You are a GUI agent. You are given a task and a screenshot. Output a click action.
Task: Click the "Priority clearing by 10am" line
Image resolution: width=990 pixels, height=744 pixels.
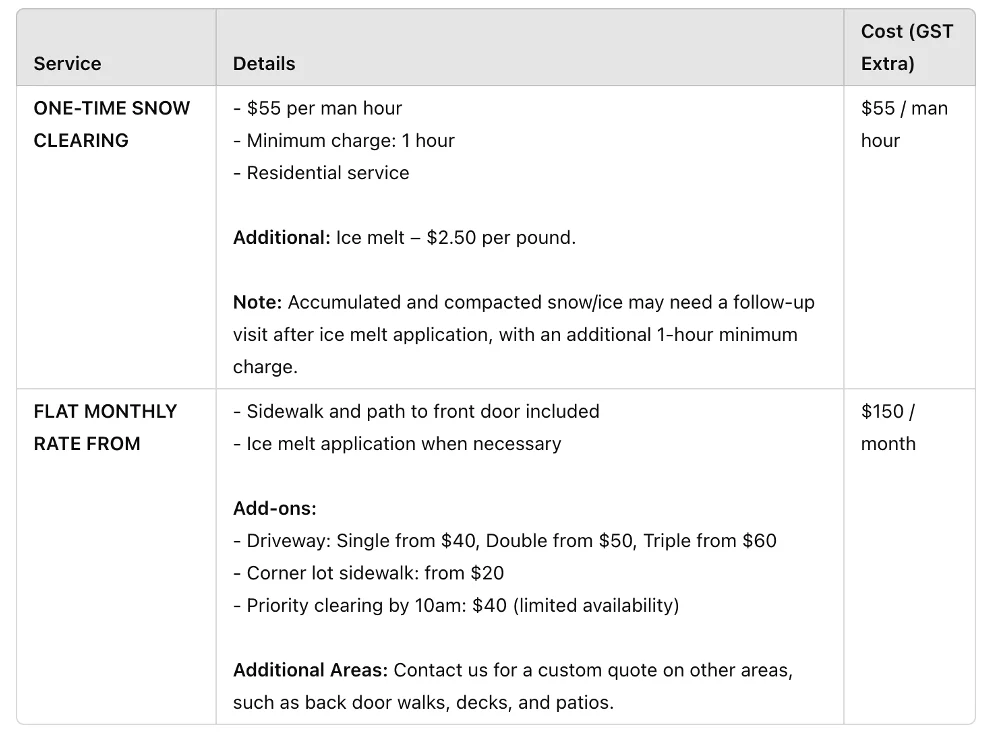click(x=456, y=605)
